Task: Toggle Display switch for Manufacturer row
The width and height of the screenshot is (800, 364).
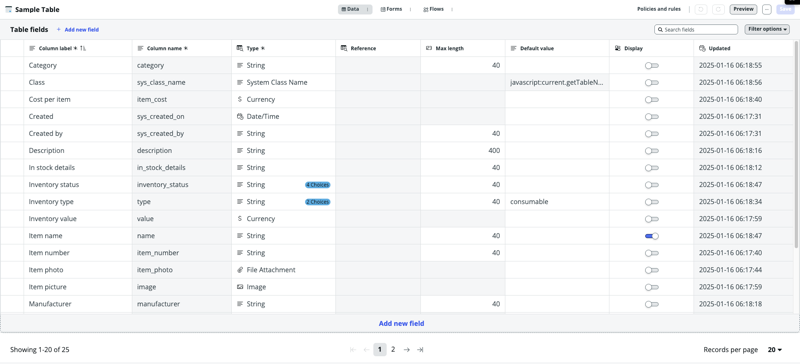Action: pos(652,304)
